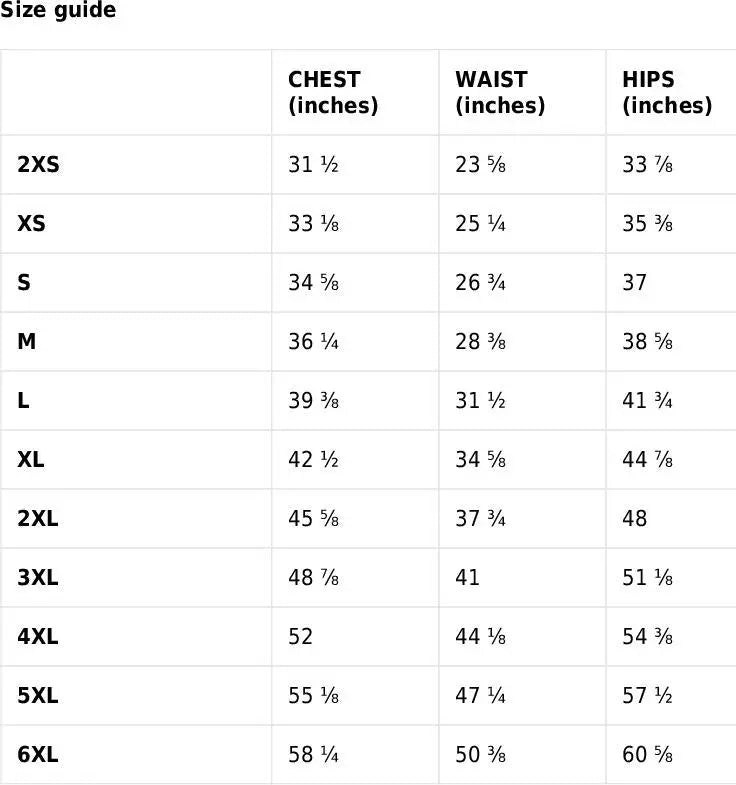
Task: Select the WAIST (inches) column header
Action: [x=500, y=92]
